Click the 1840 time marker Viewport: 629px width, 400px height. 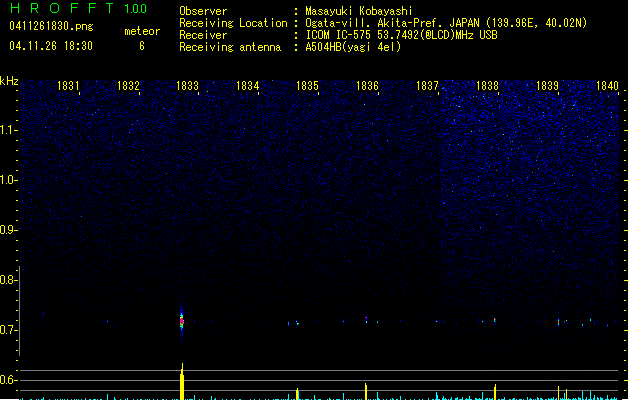[607, 86]
